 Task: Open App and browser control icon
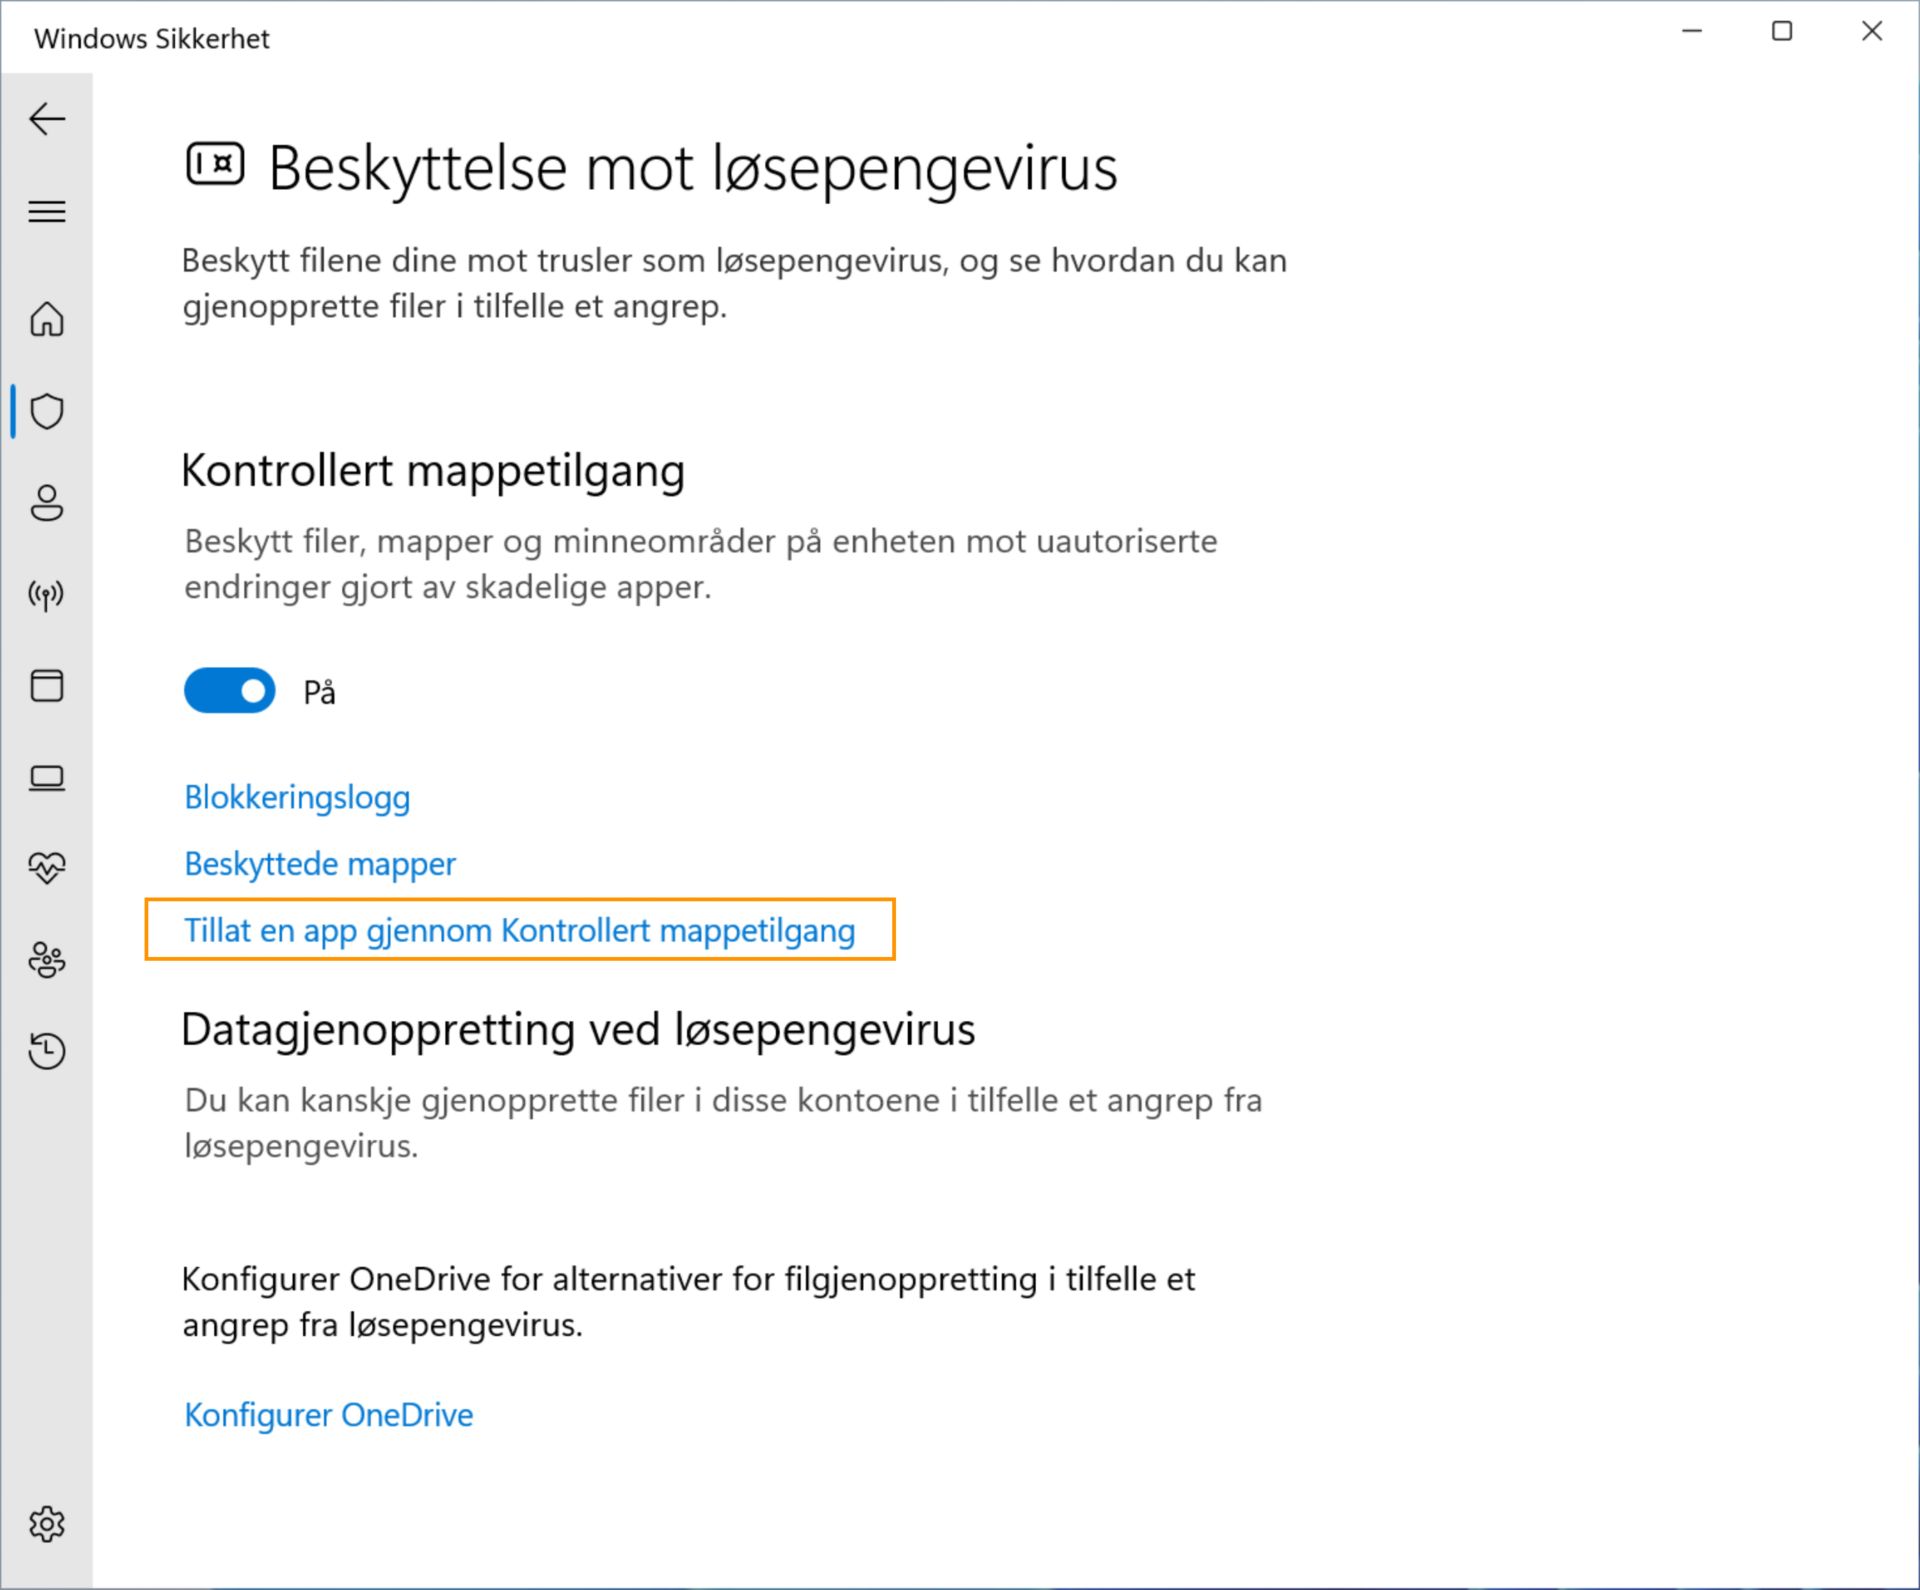point(47,686)
